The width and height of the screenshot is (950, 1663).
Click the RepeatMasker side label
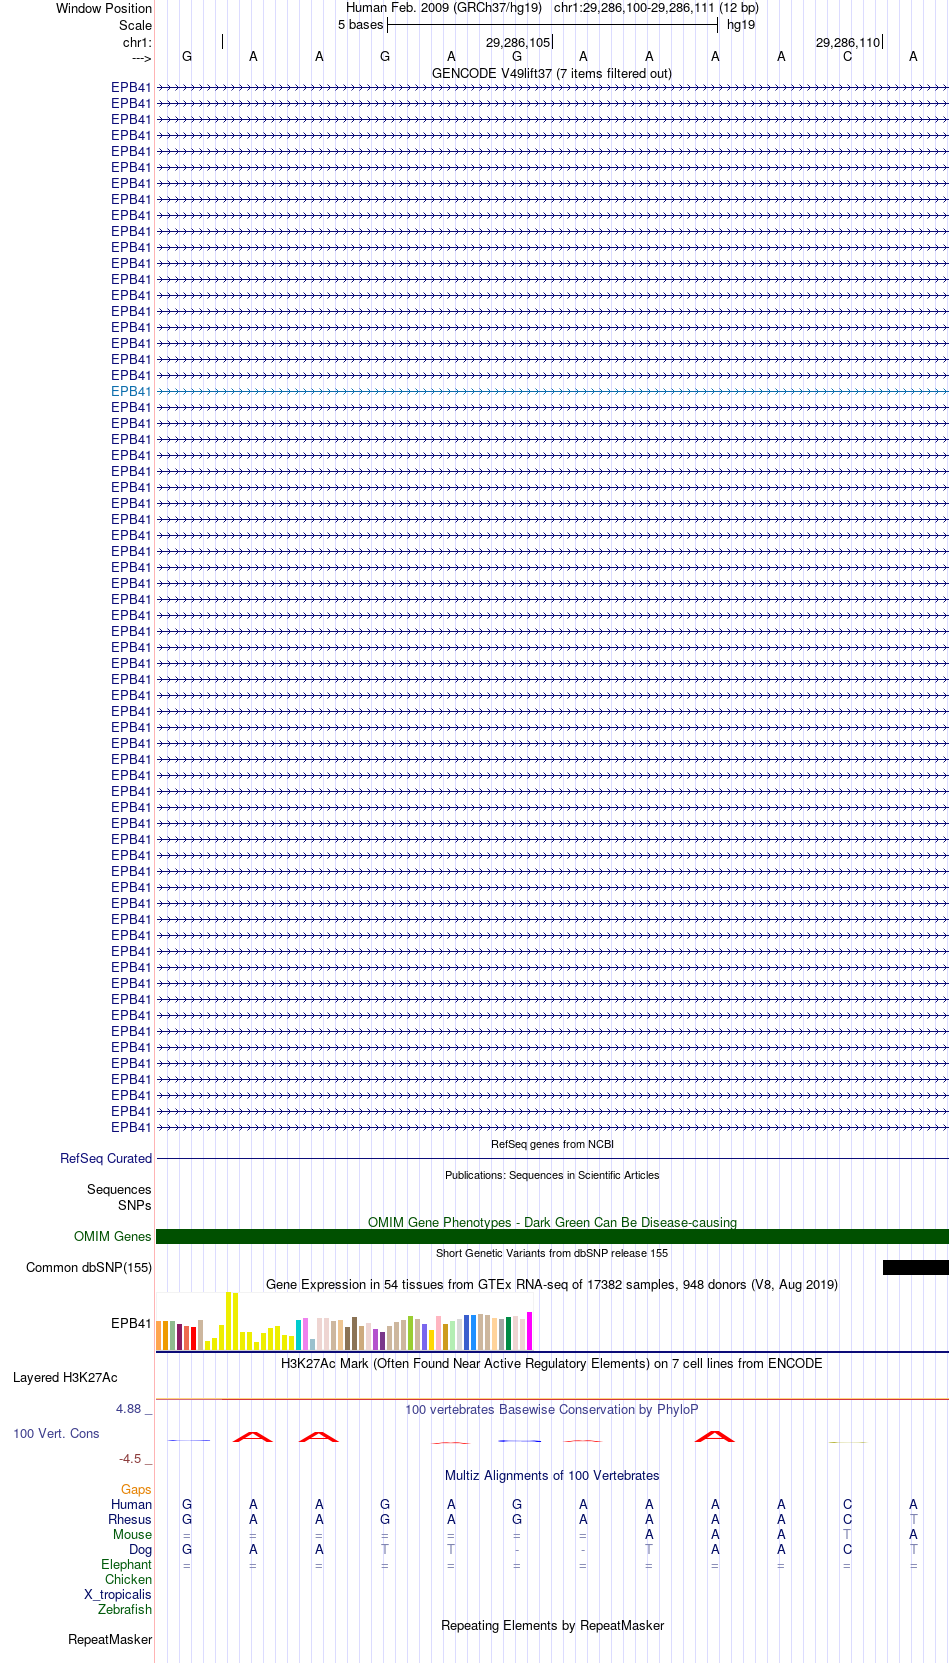[110, 1640]
